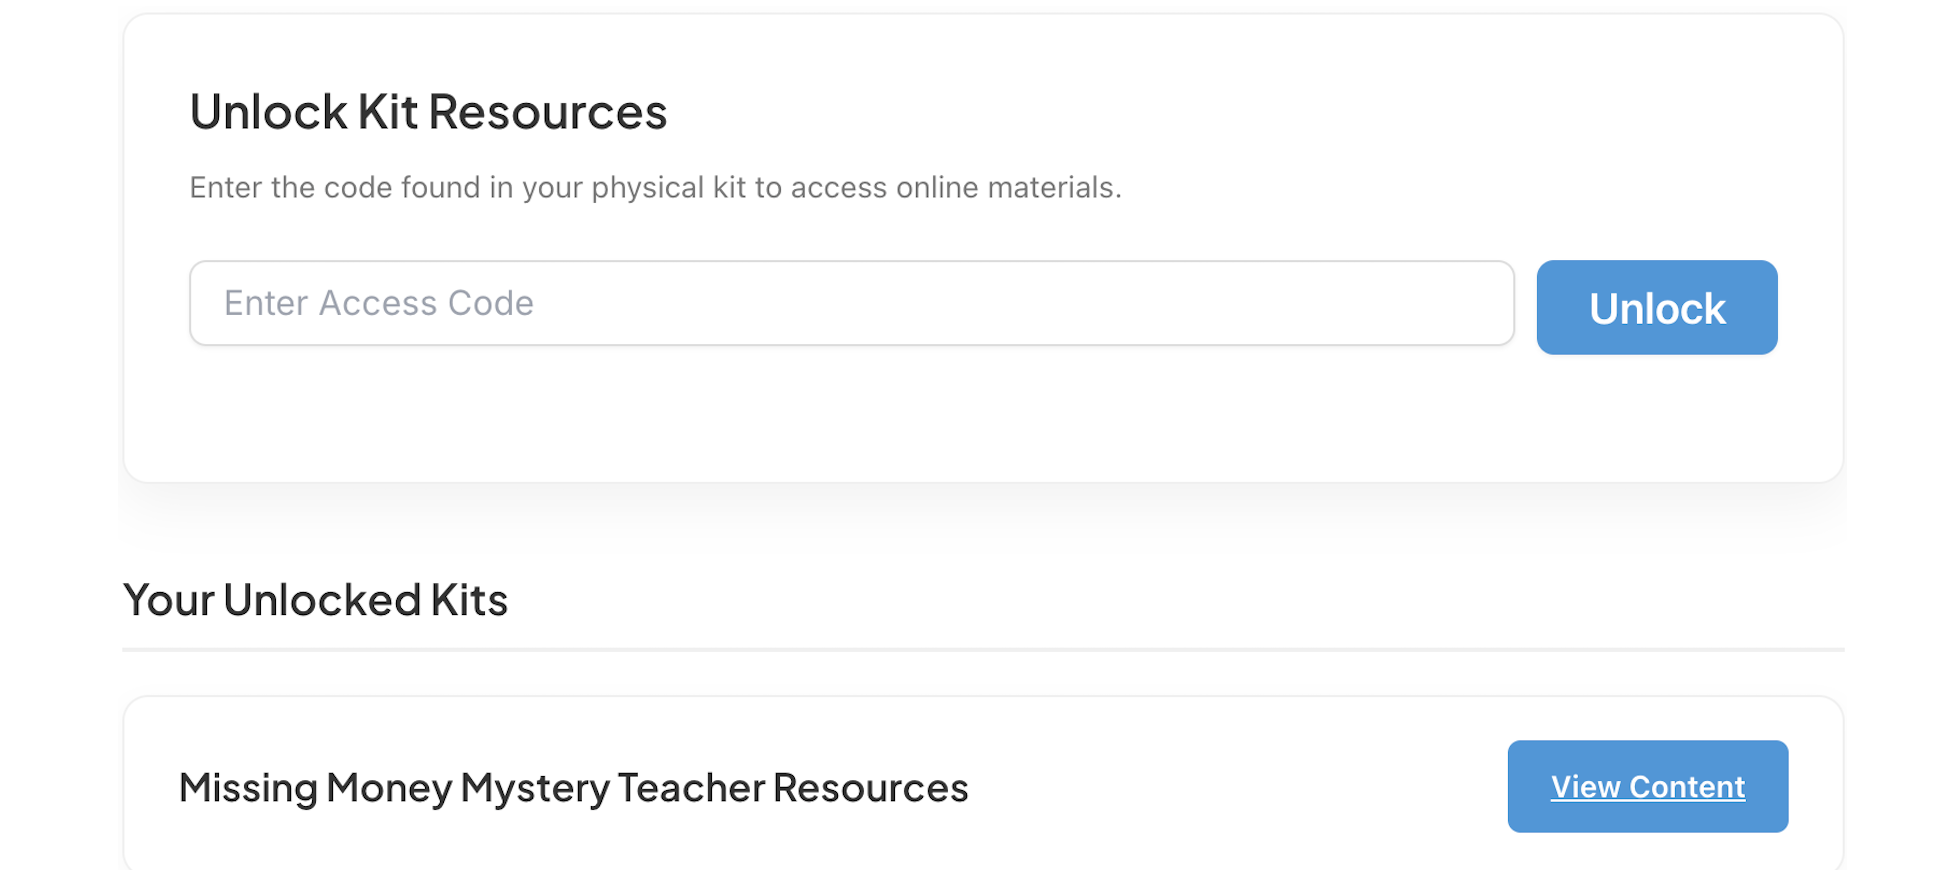Open the View Content link
This screenshot has width=1960, height=870.
1647,787
